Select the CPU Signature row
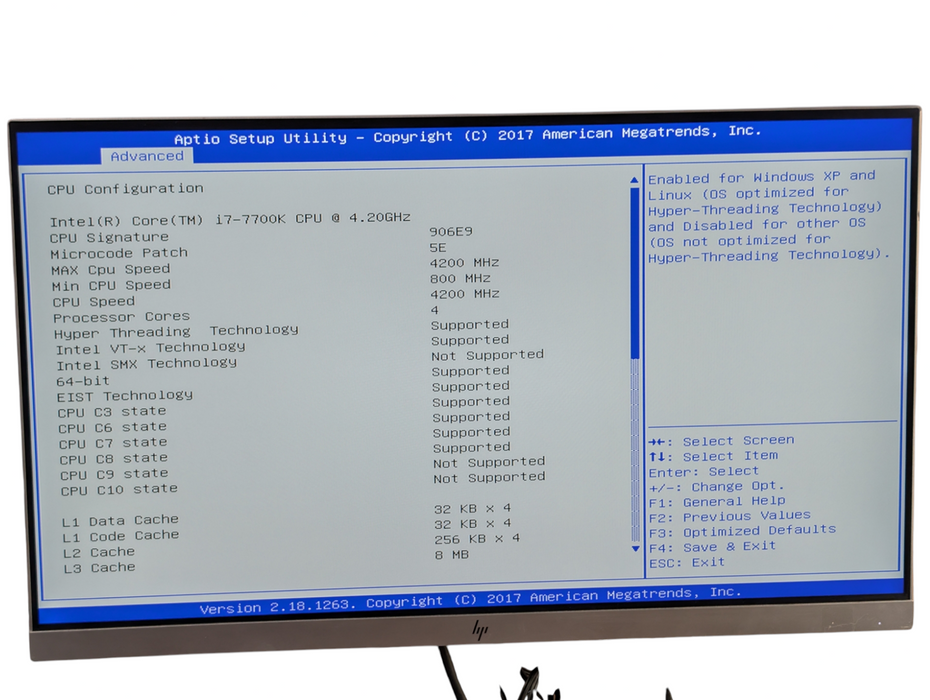 click(x=261, y=235)
